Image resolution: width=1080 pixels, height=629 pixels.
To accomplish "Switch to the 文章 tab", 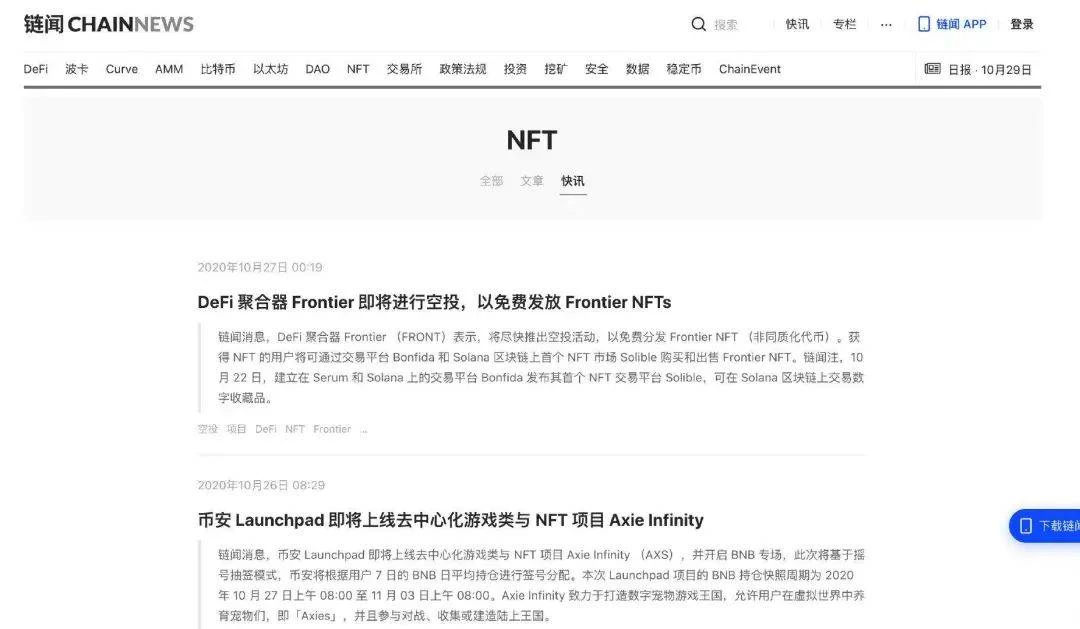I will pyautogui.click(x=532, y=181).
